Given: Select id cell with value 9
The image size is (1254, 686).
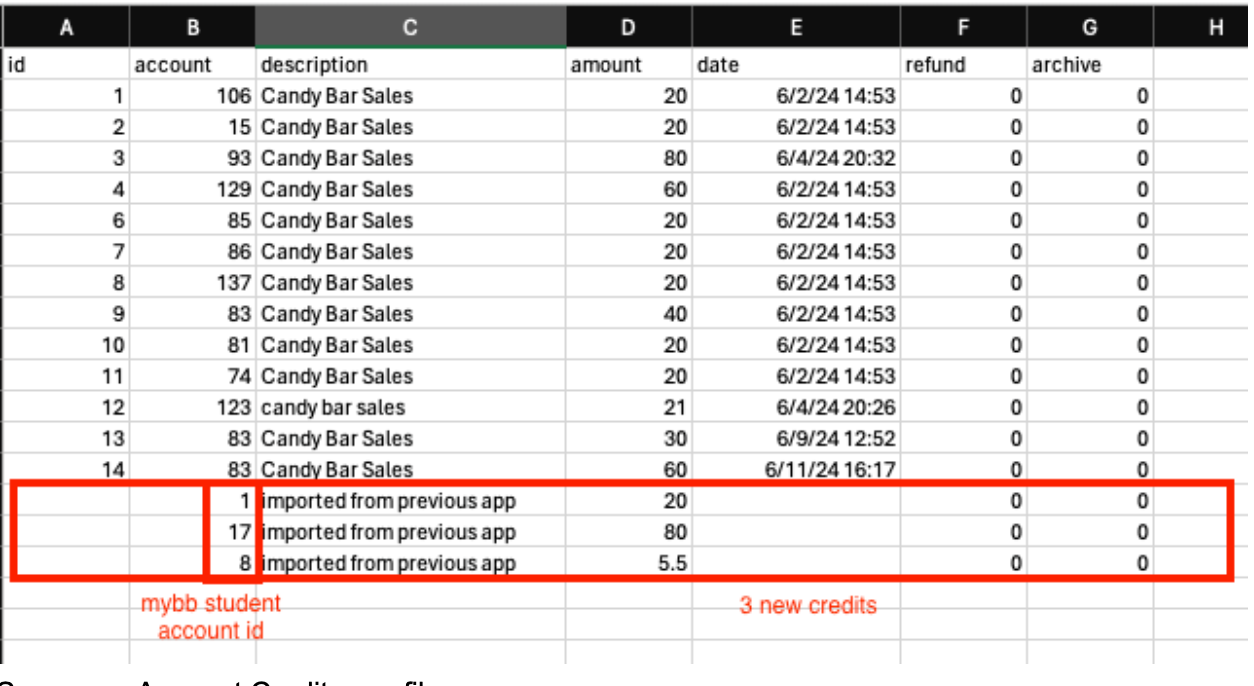Looking at the screenshot, I should click(x=66, y=314).
